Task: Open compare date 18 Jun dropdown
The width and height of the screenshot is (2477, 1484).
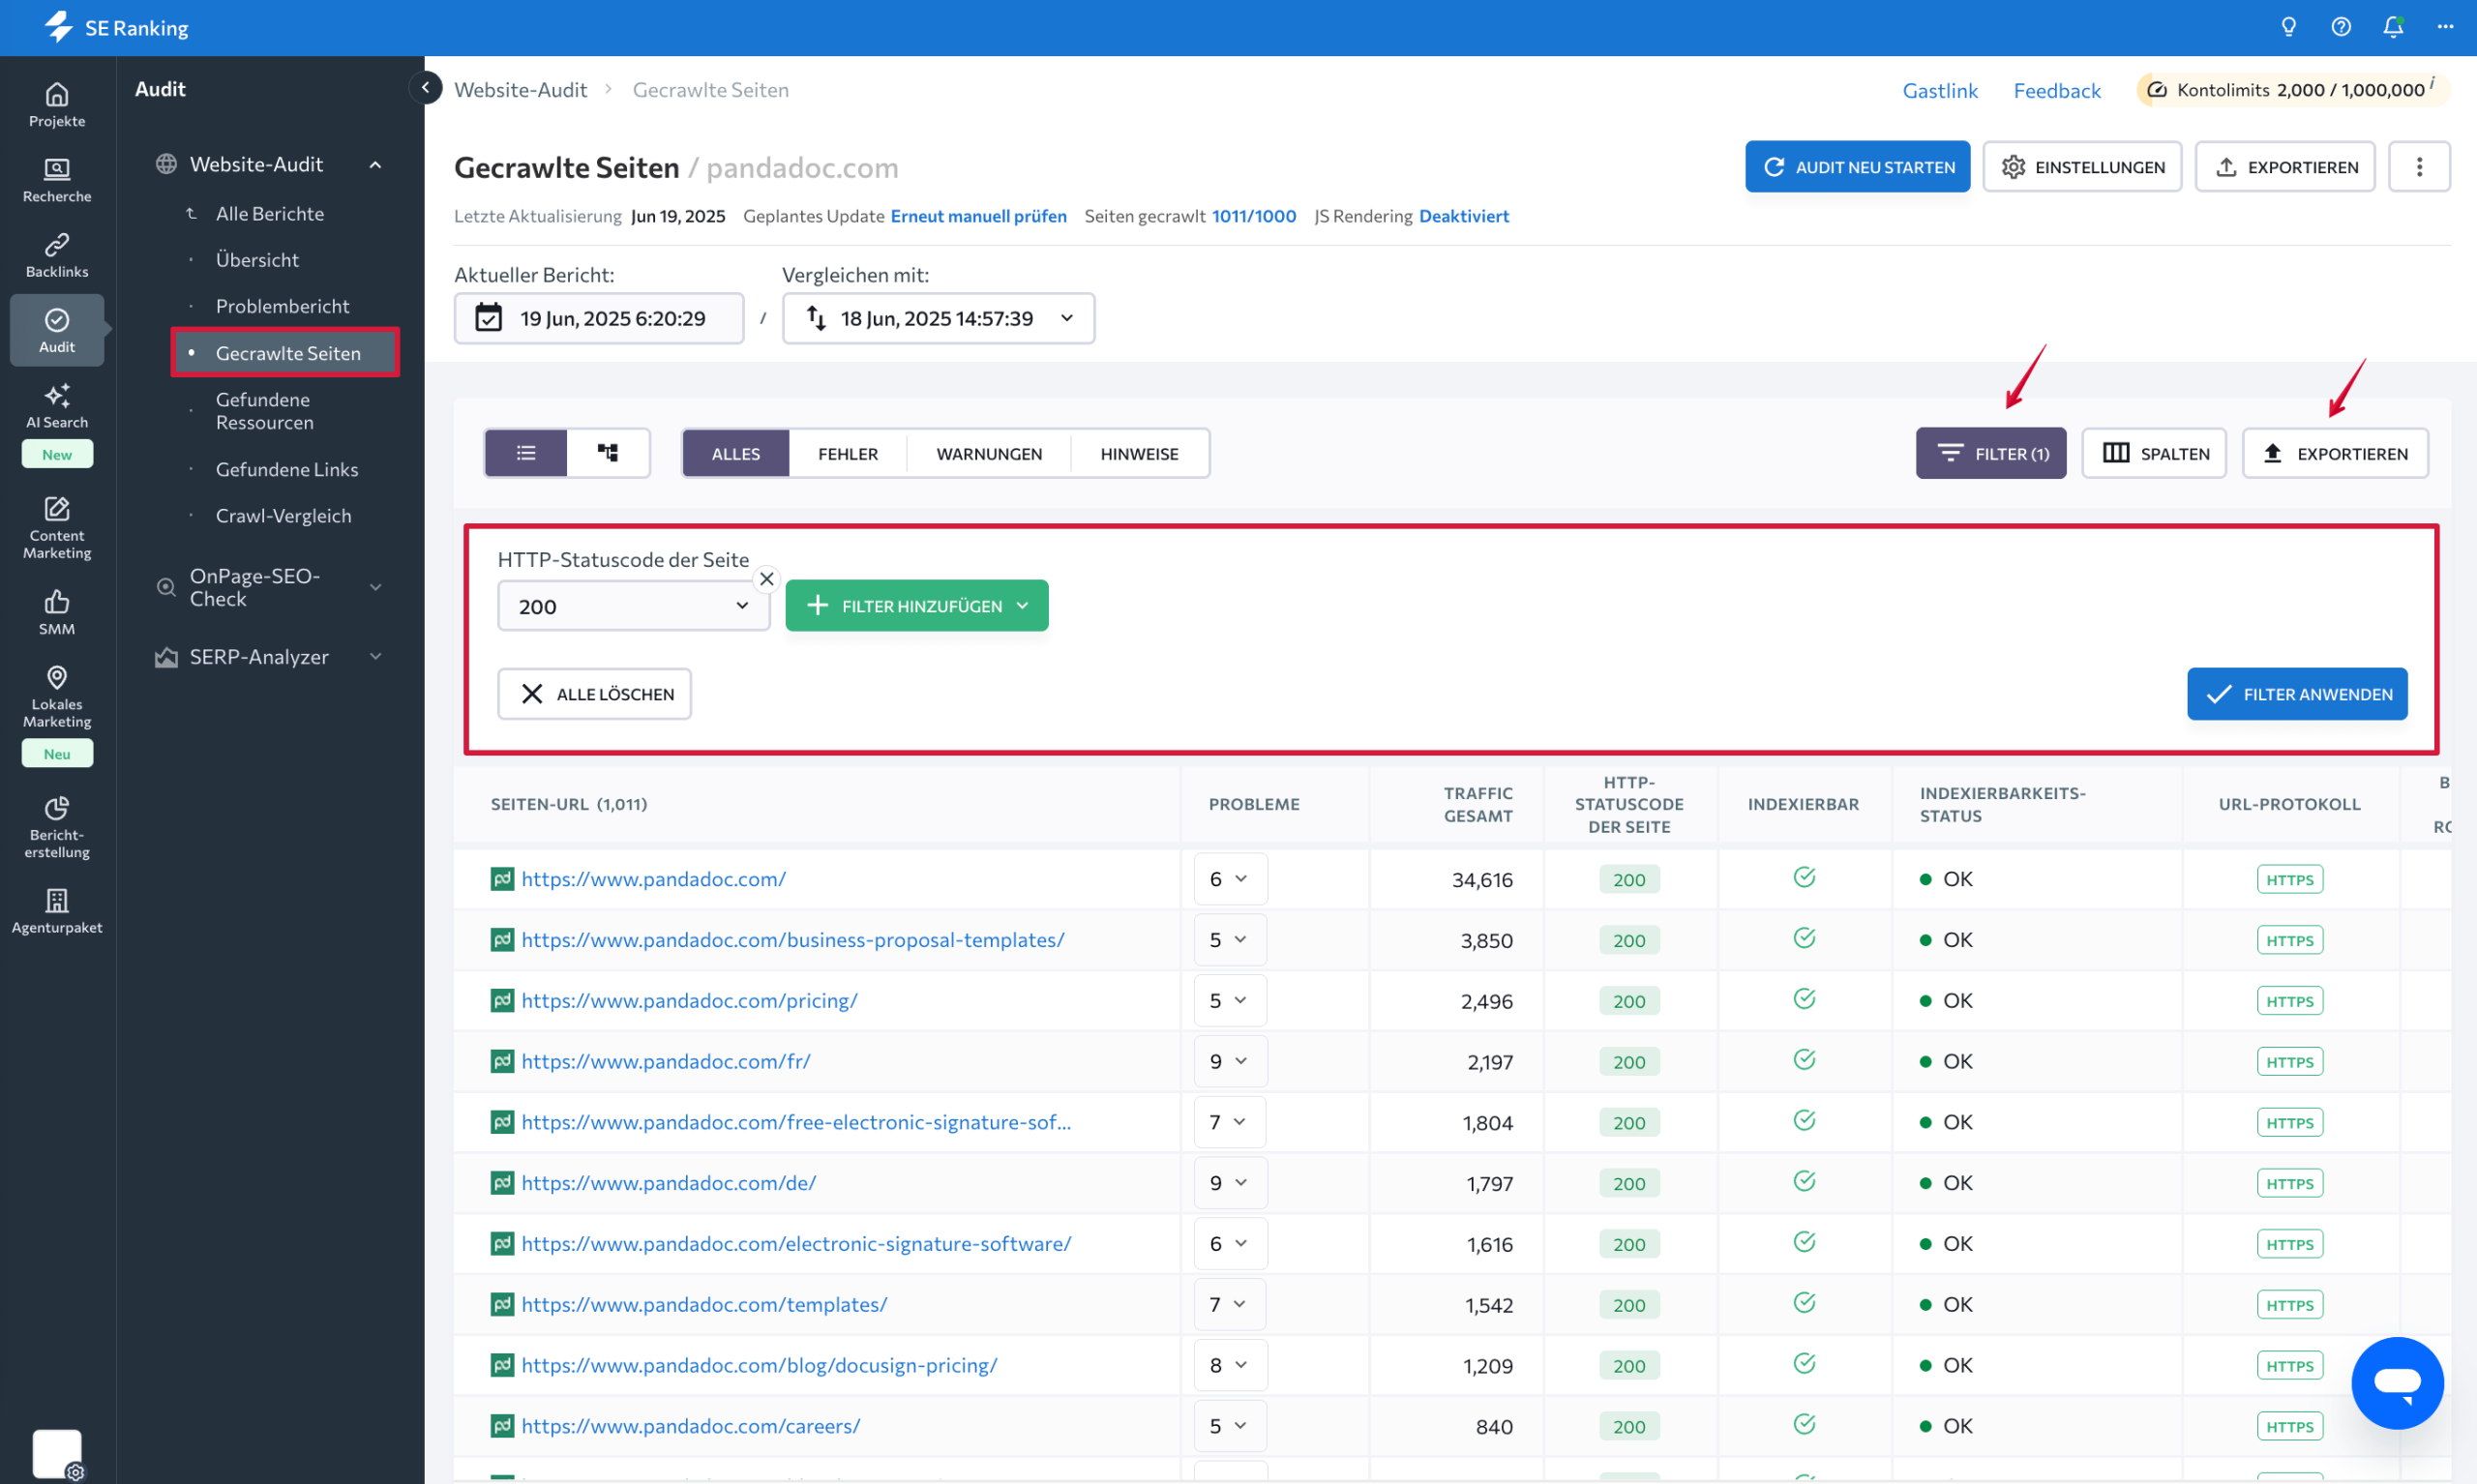Action: point(938,318)
